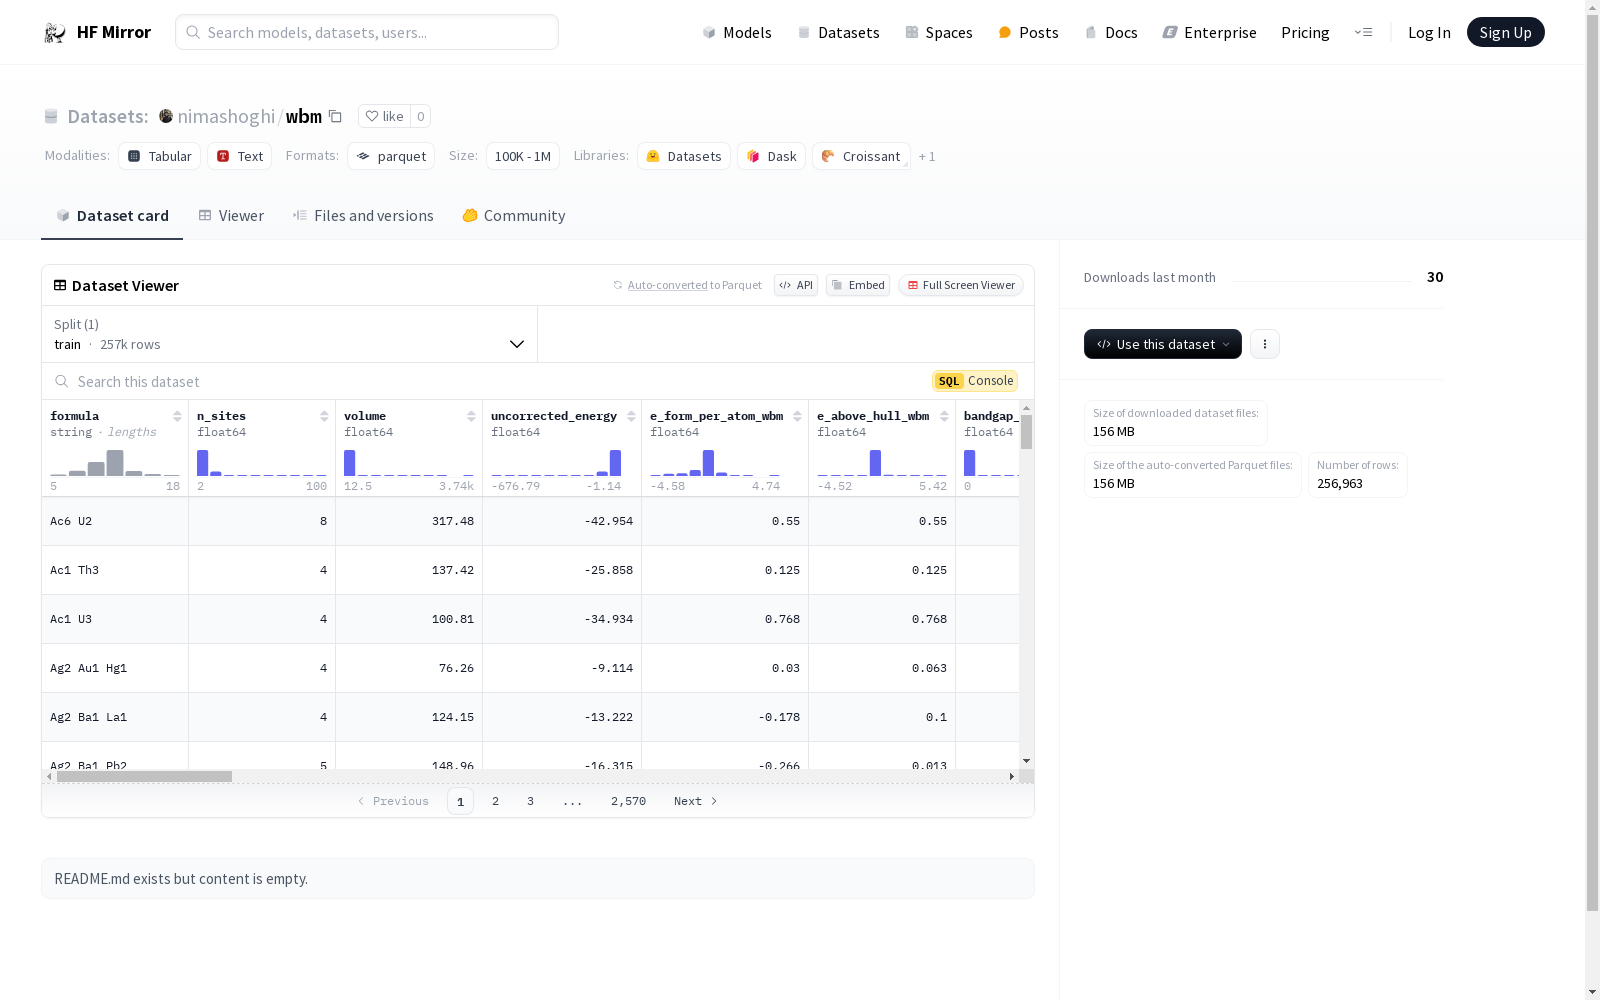The width and height of the screenshot is (1600, 1000).
Task: Open the Use this dataset dropdown
Action: click(x=1162, y=344)
